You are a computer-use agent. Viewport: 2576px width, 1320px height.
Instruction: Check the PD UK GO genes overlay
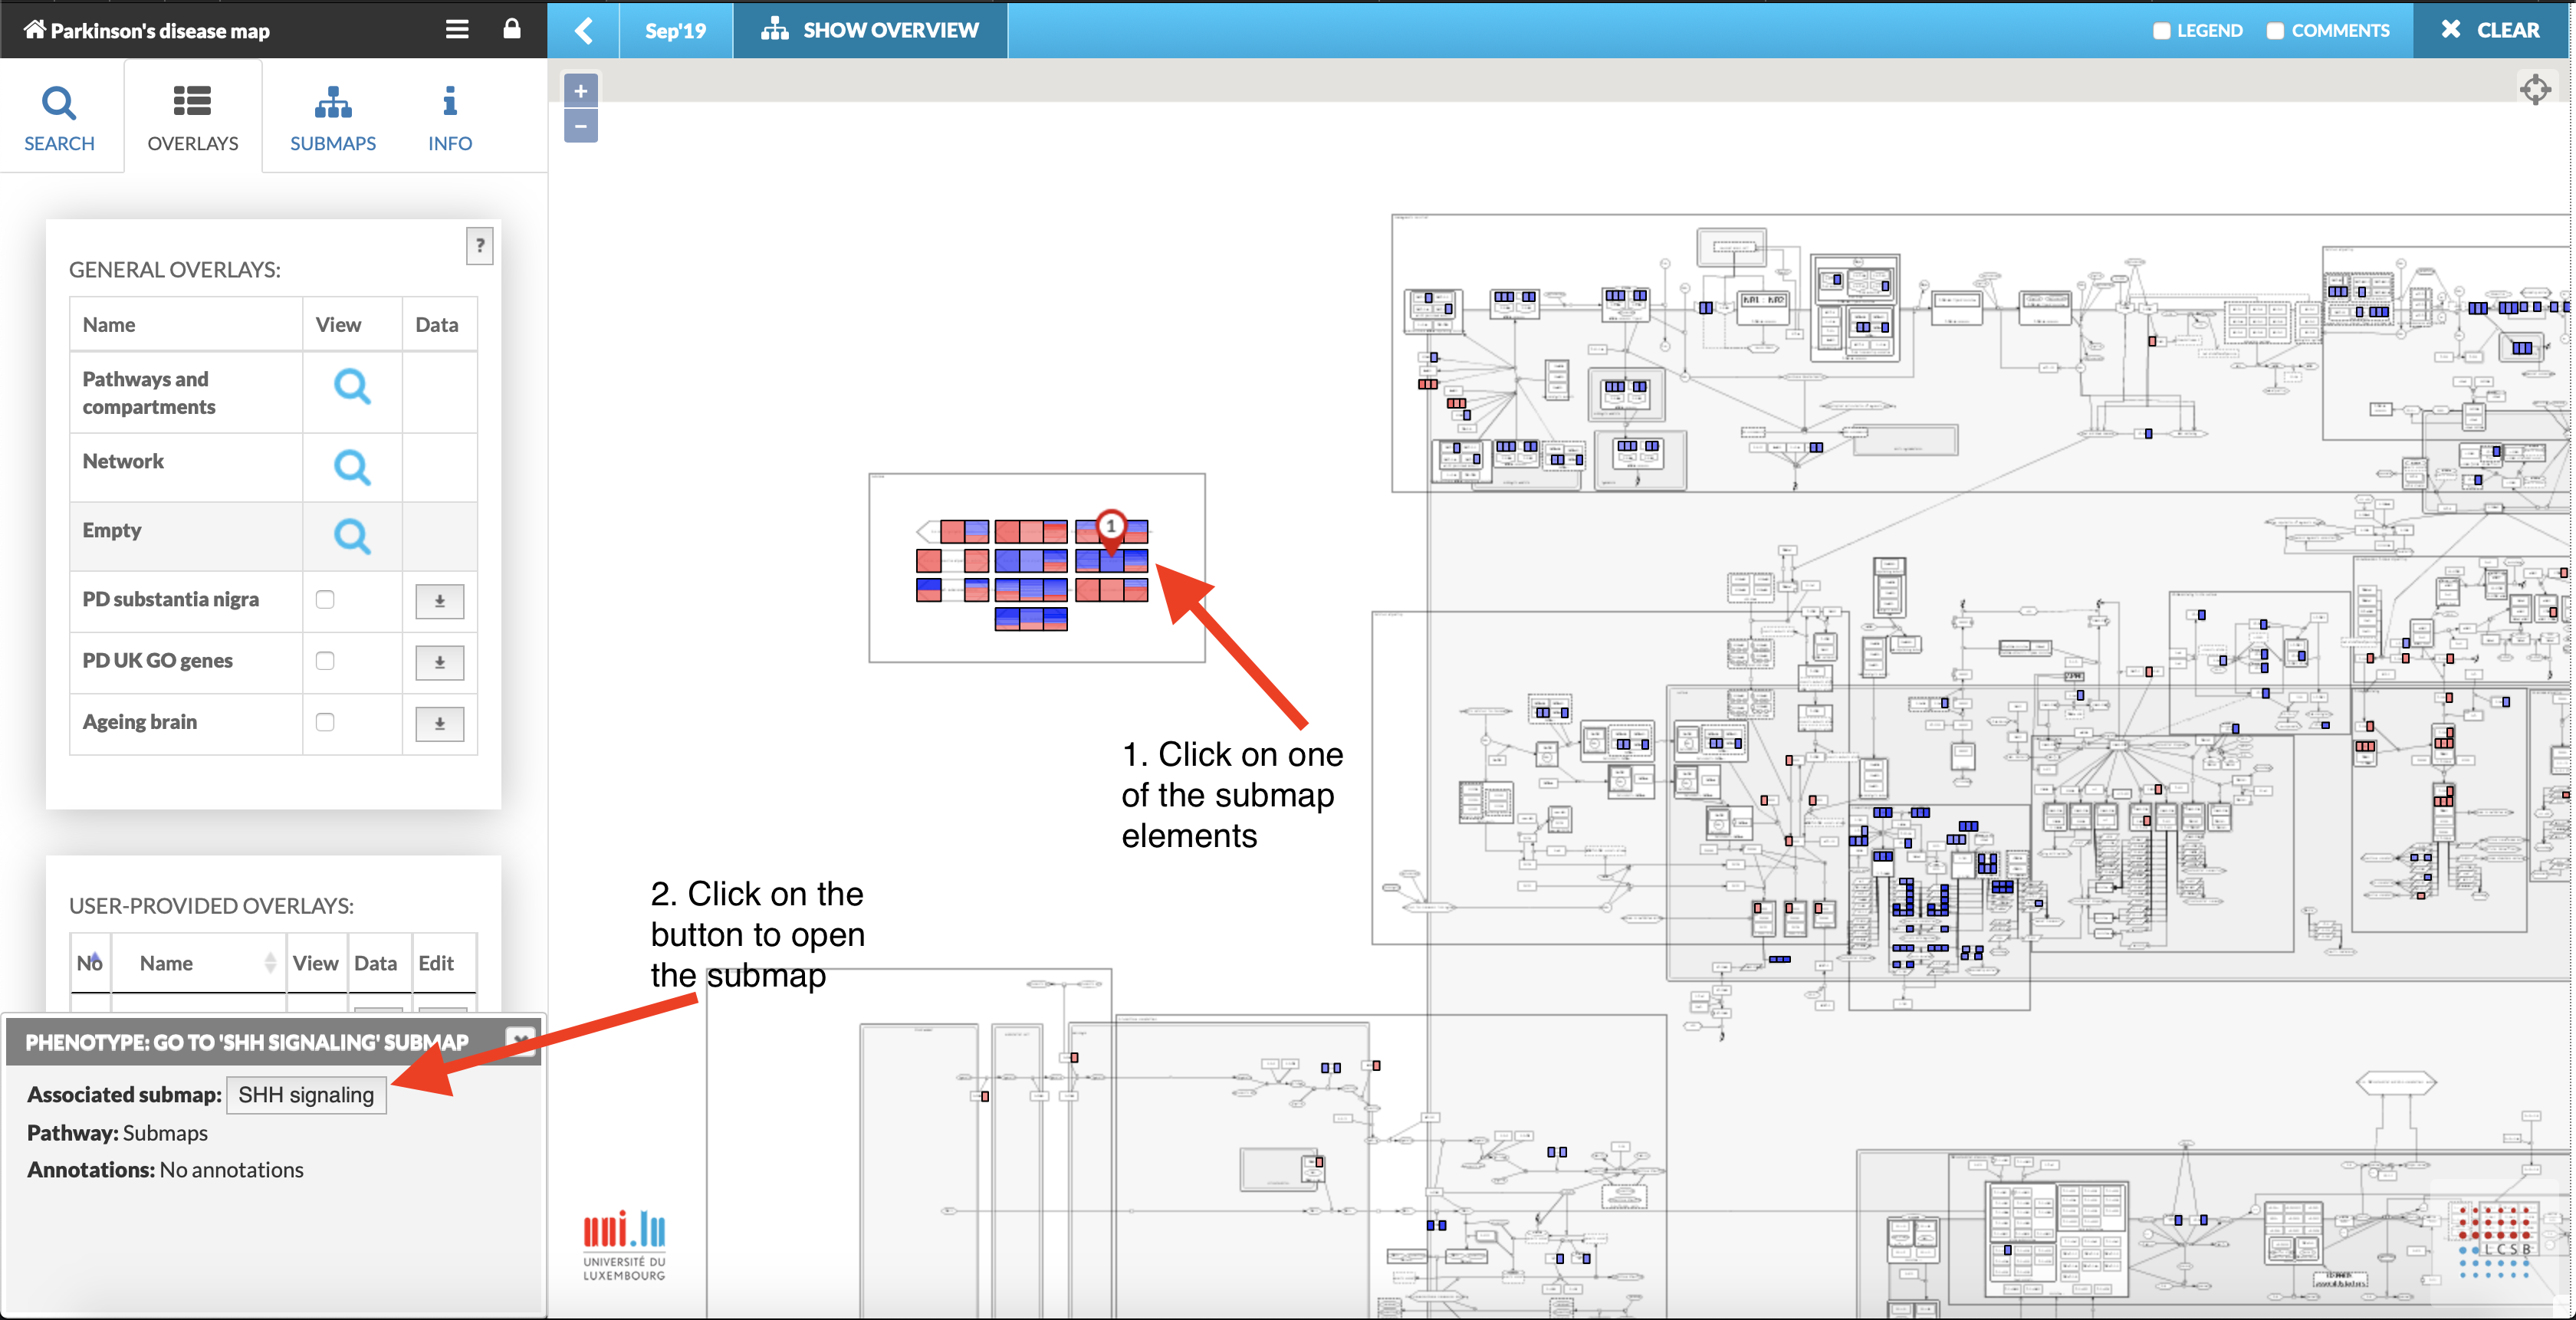325,661
